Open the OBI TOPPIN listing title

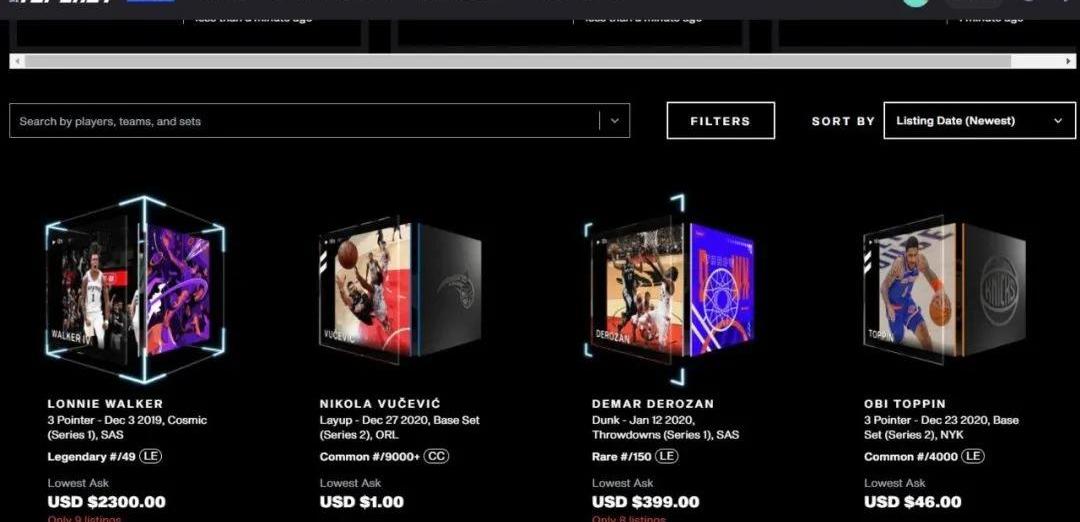pyautogui.click(x=905, y=404)
